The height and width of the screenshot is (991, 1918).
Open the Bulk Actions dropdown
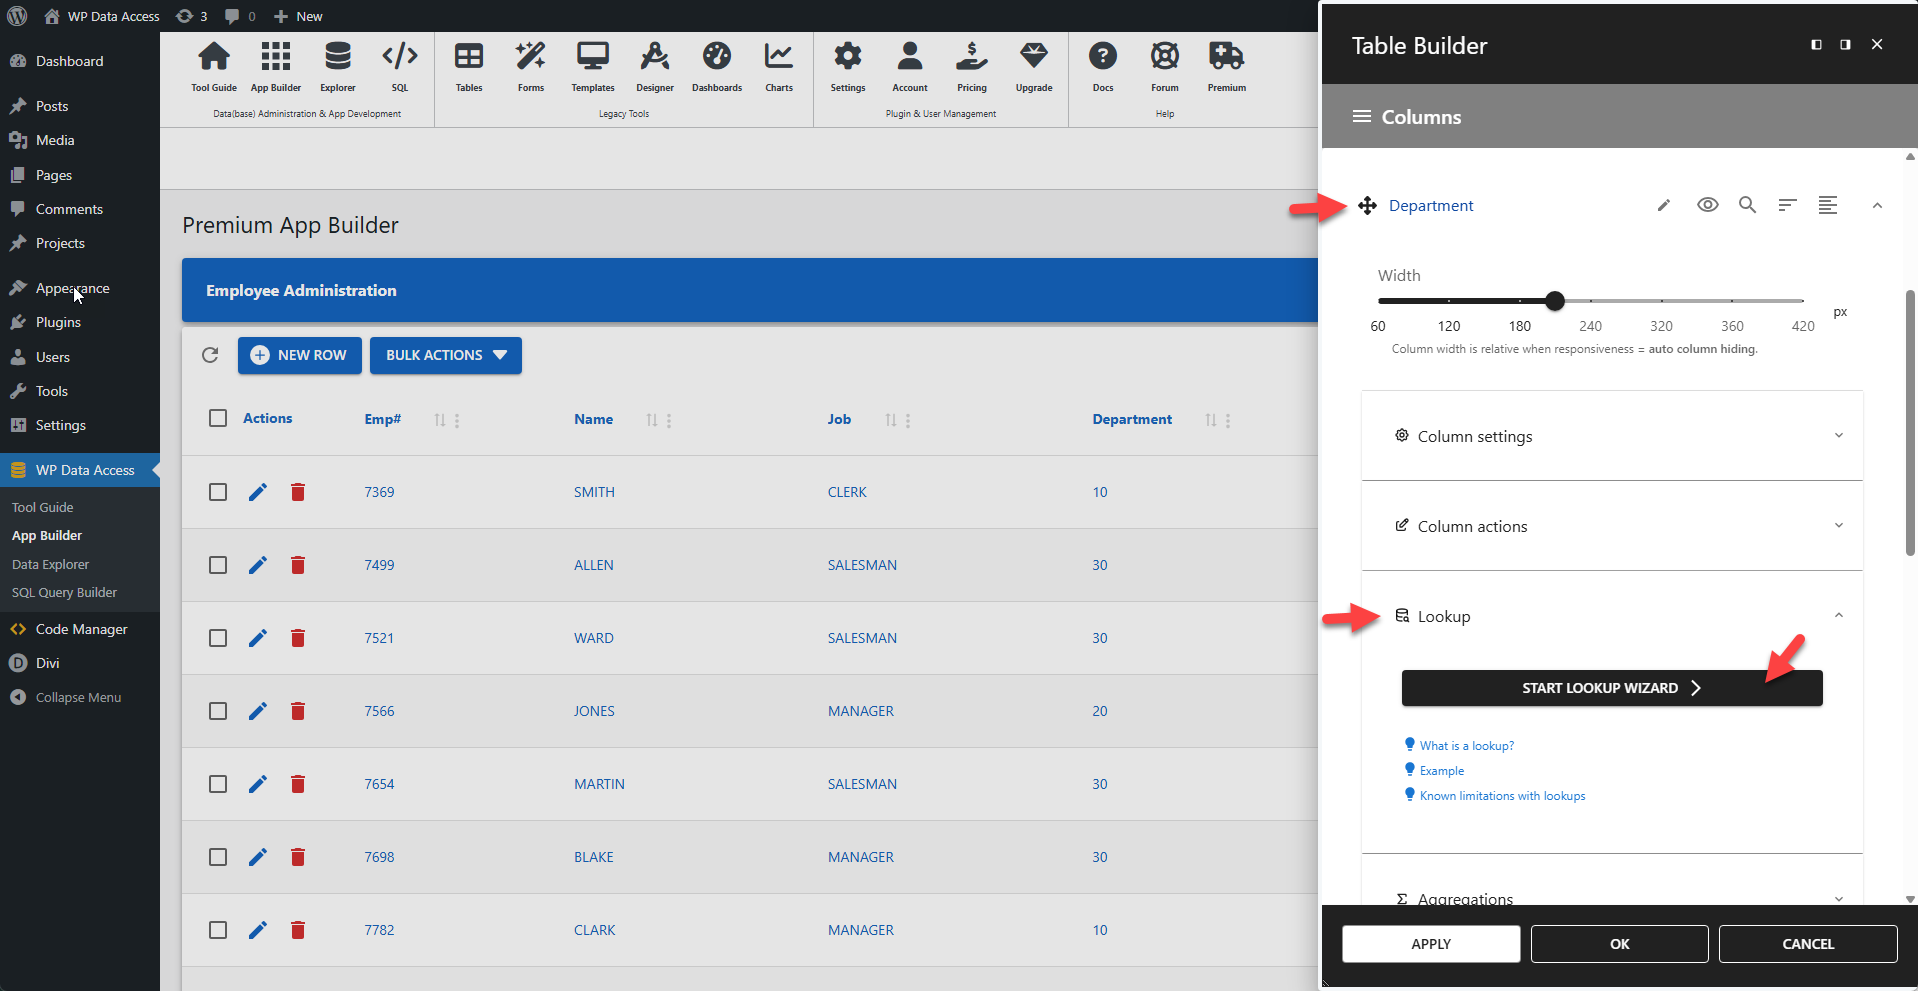tap(445, 355)
